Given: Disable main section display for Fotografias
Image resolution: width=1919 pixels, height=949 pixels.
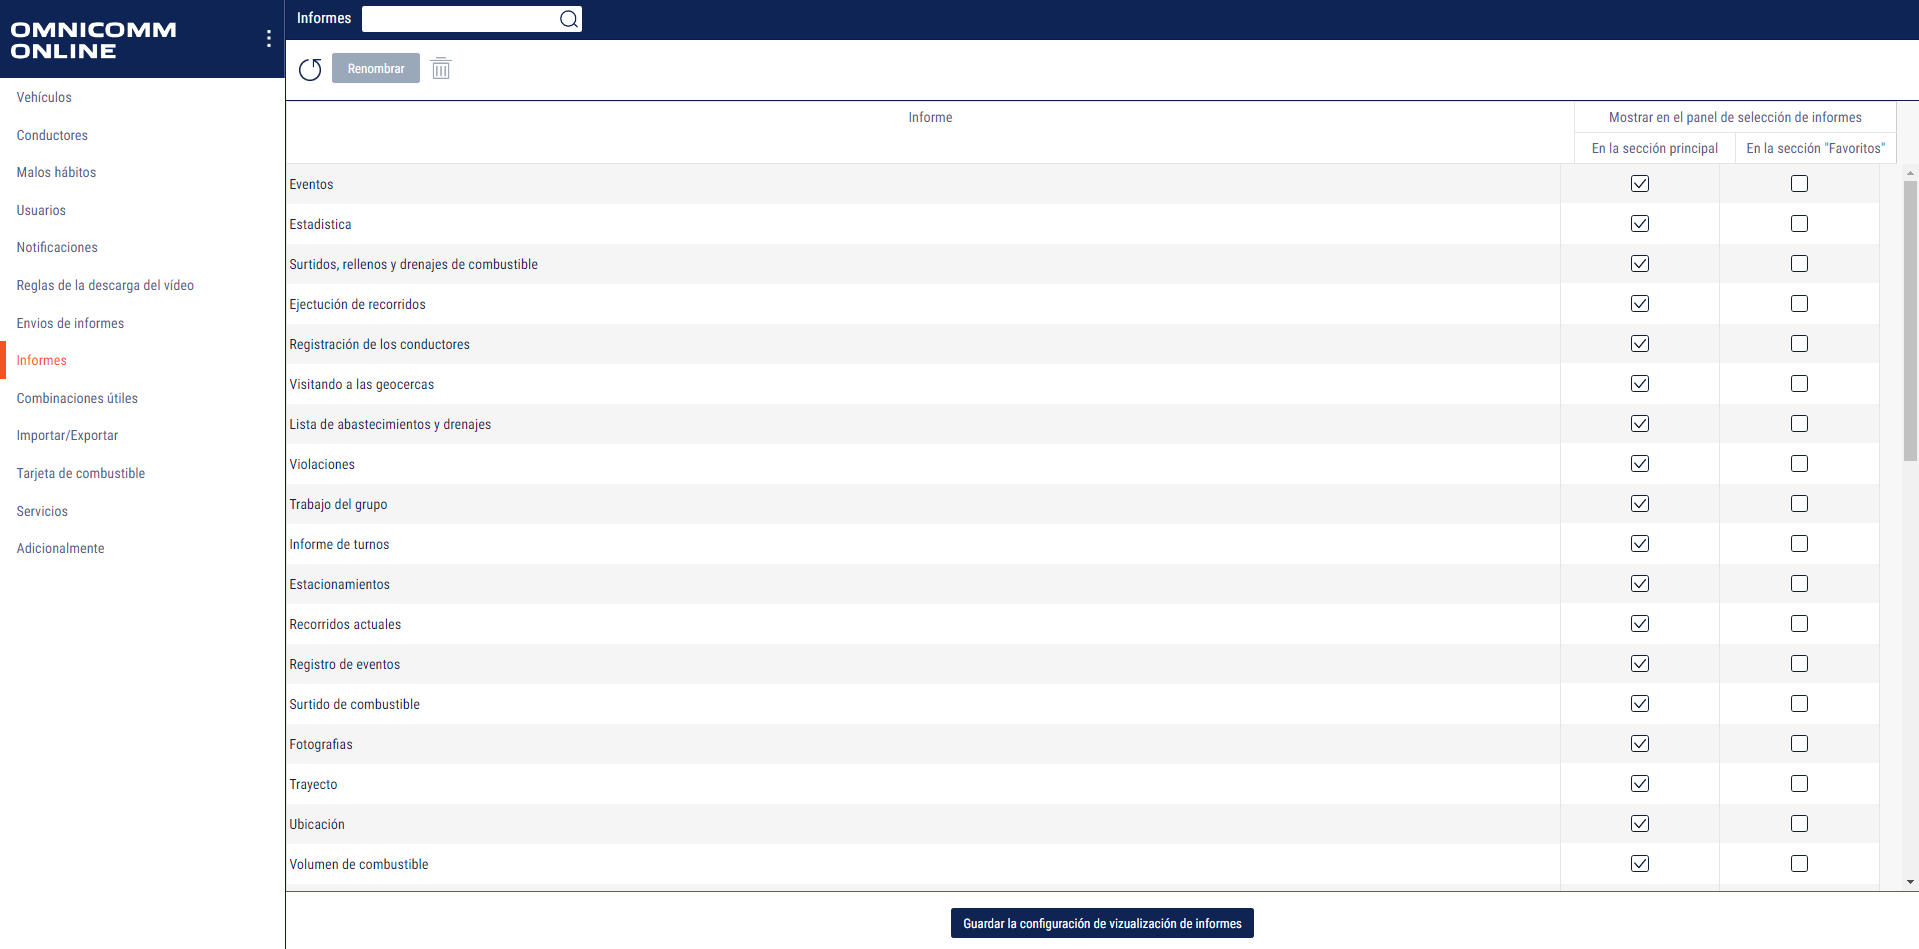Looking at the screenshot, I should [1639, 743].
